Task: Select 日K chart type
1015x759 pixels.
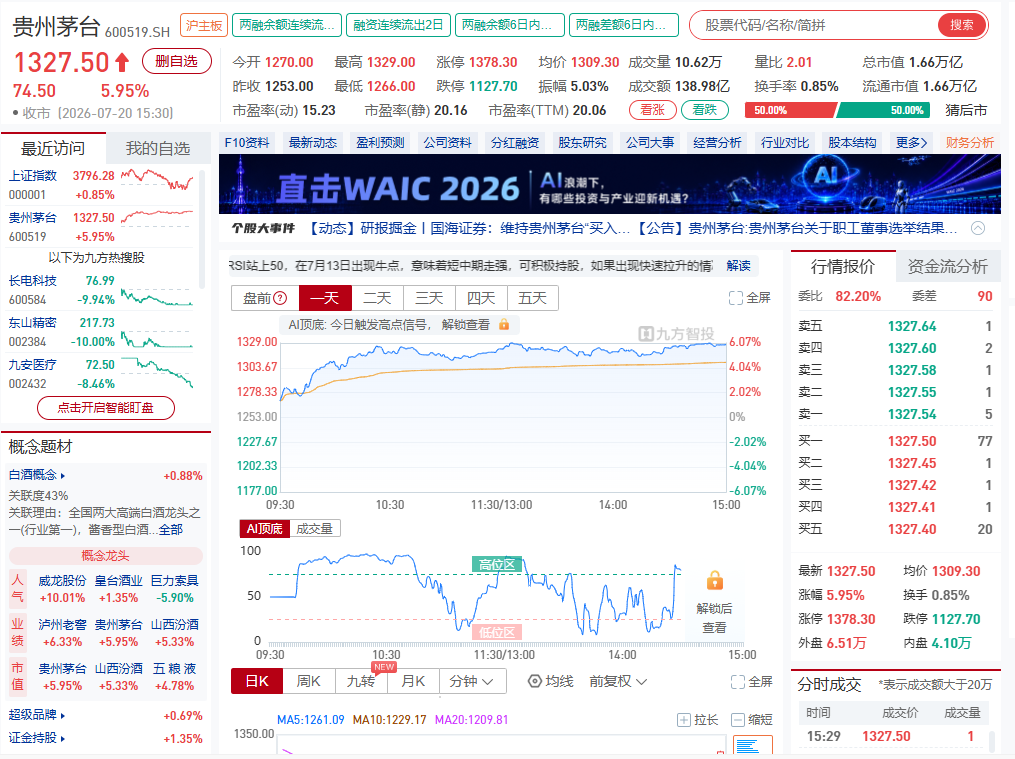Action: click(x=257, y=681)
